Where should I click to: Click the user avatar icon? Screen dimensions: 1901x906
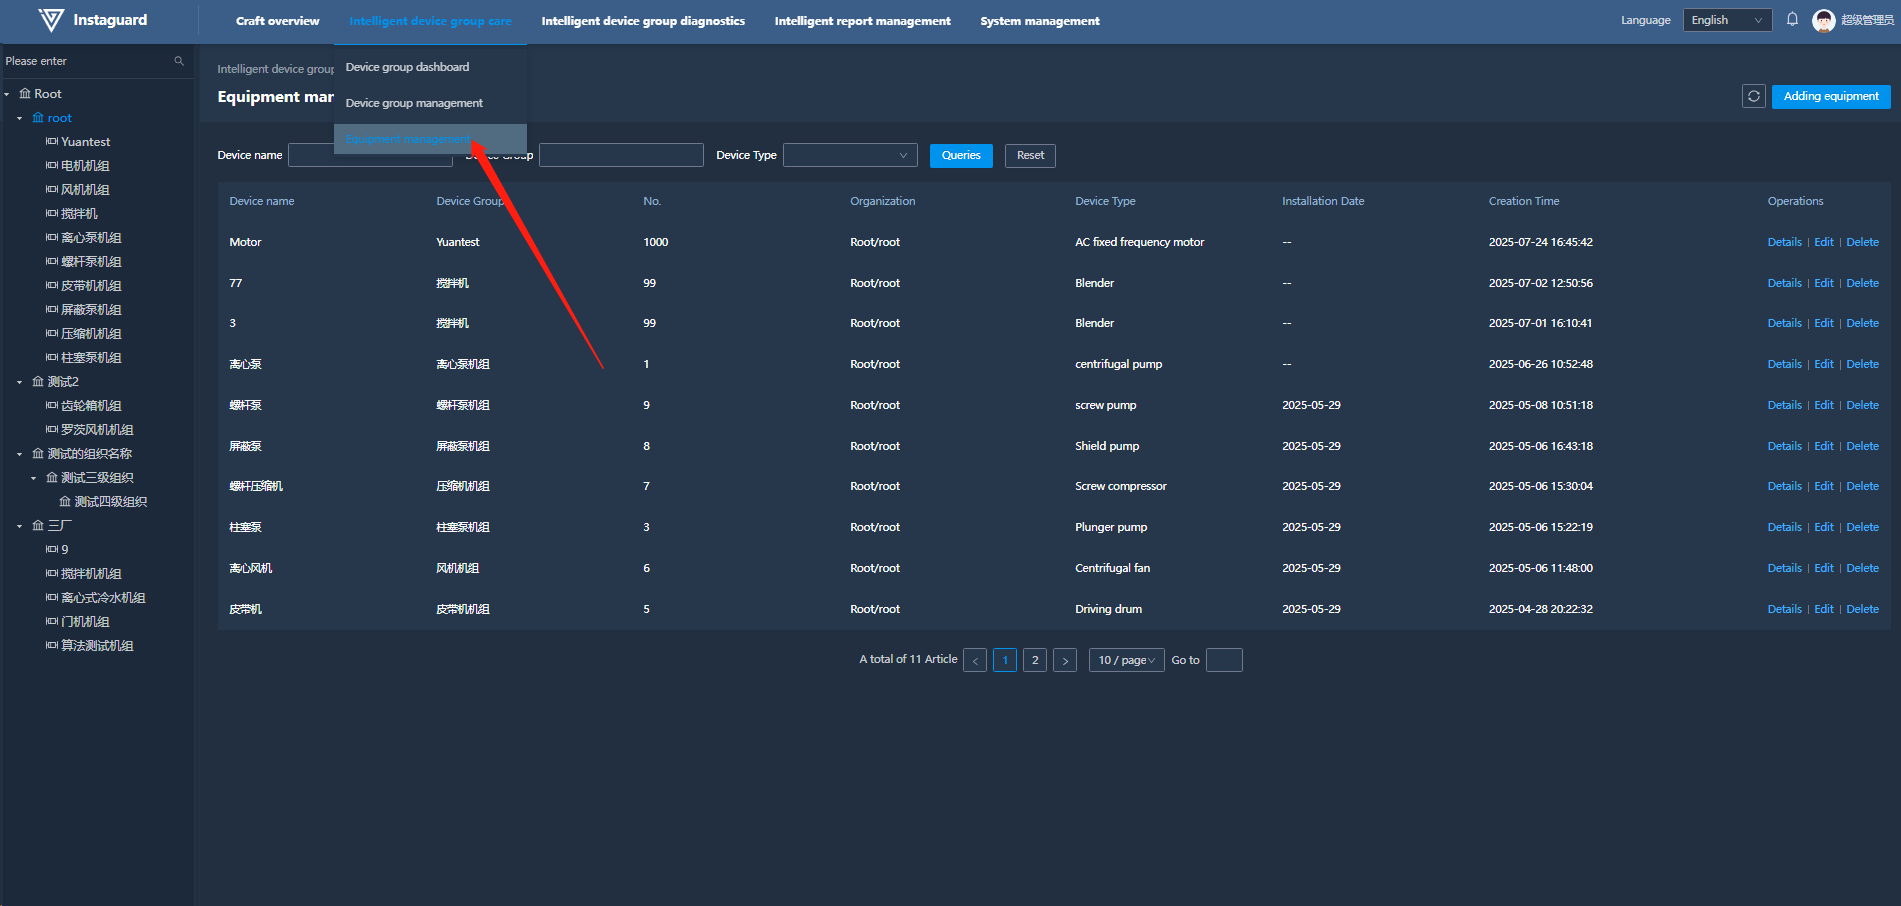[1823, 20]
